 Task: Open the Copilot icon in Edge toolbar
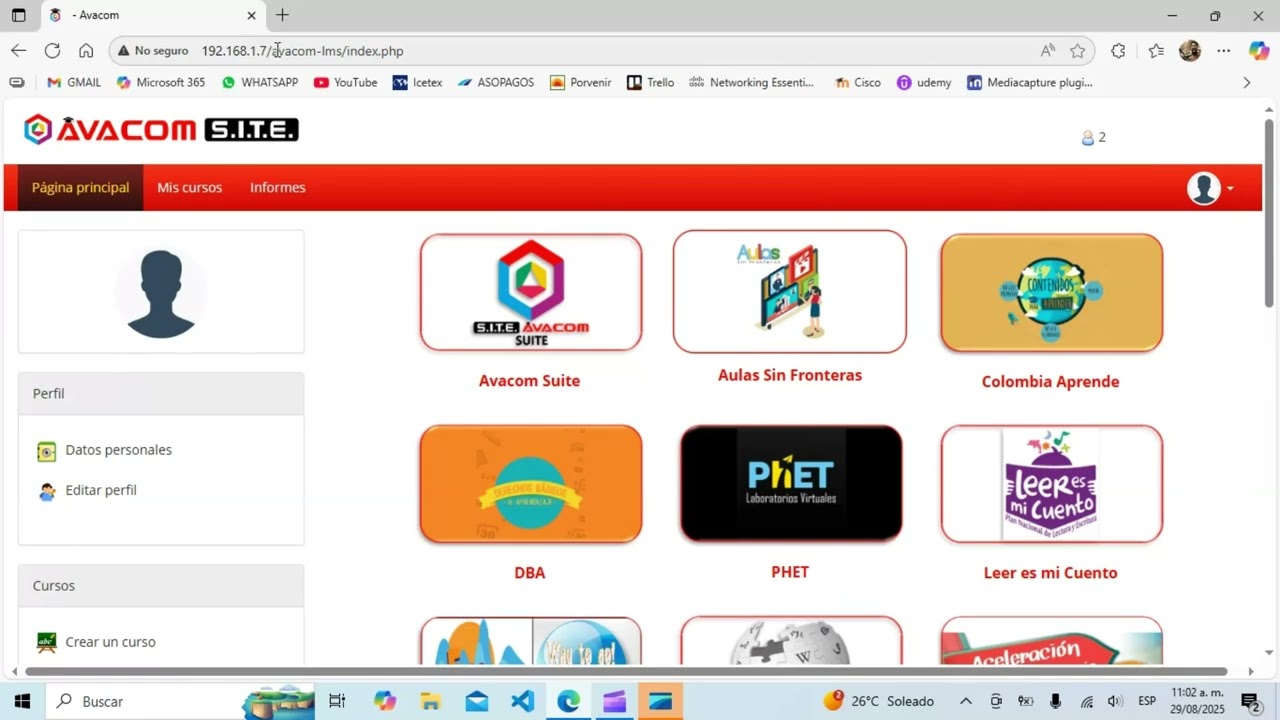point(1259,50)
